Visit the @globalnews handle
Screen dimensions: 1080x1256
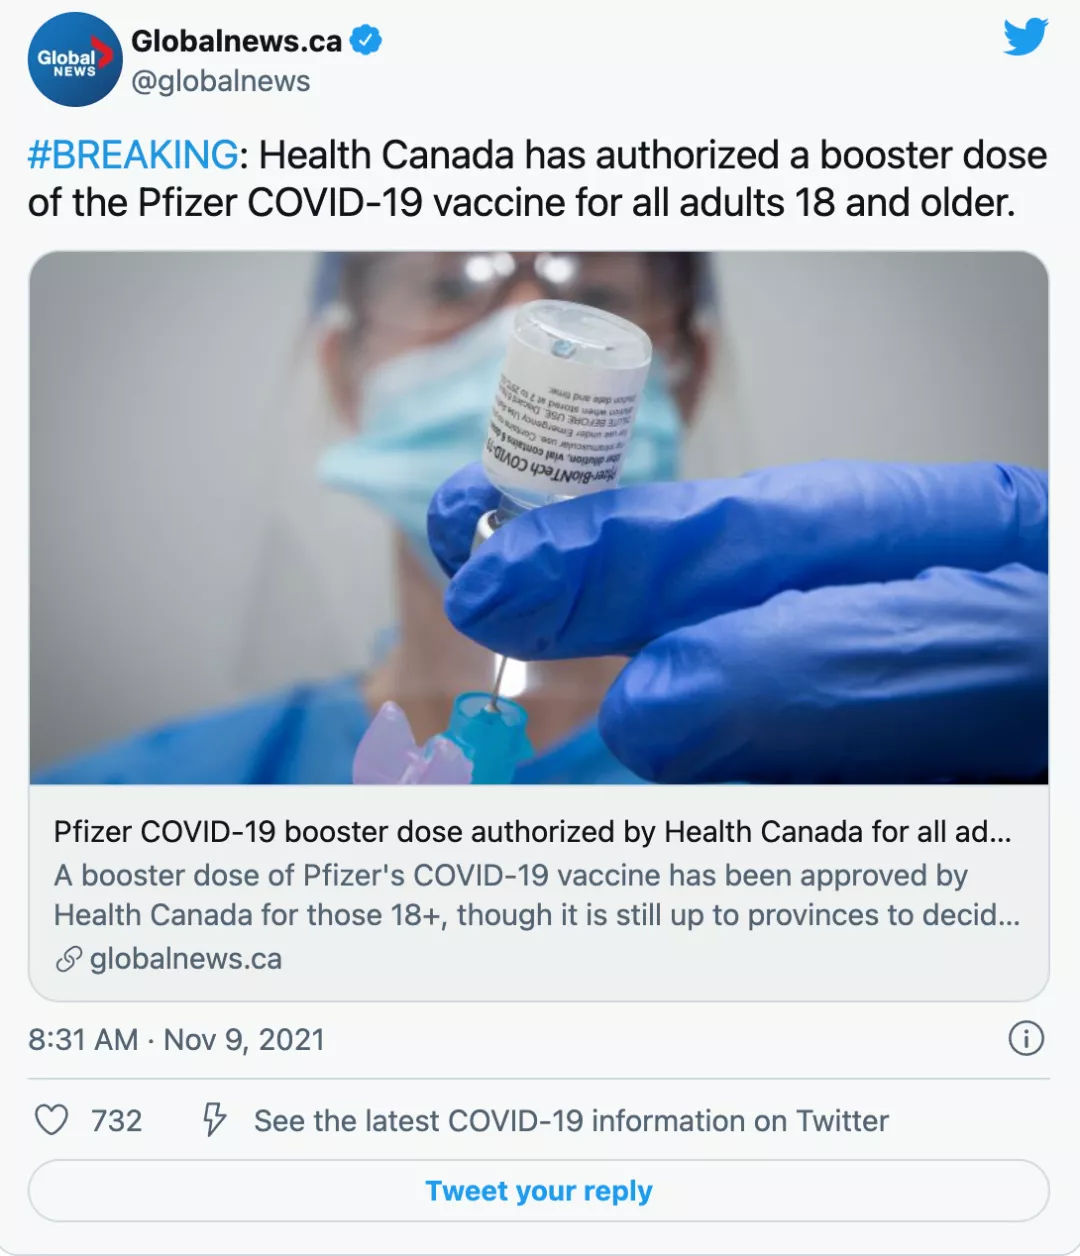click(x=220, y=81)
